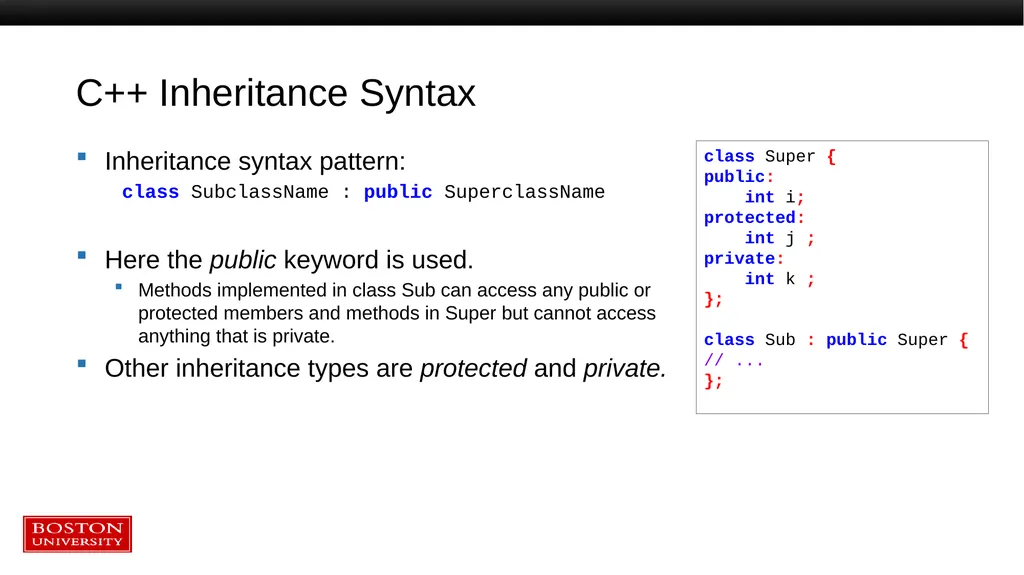Click the Boston University logo
The height and width of the screenshot is (575, 1024).
[x=77, y=534]
